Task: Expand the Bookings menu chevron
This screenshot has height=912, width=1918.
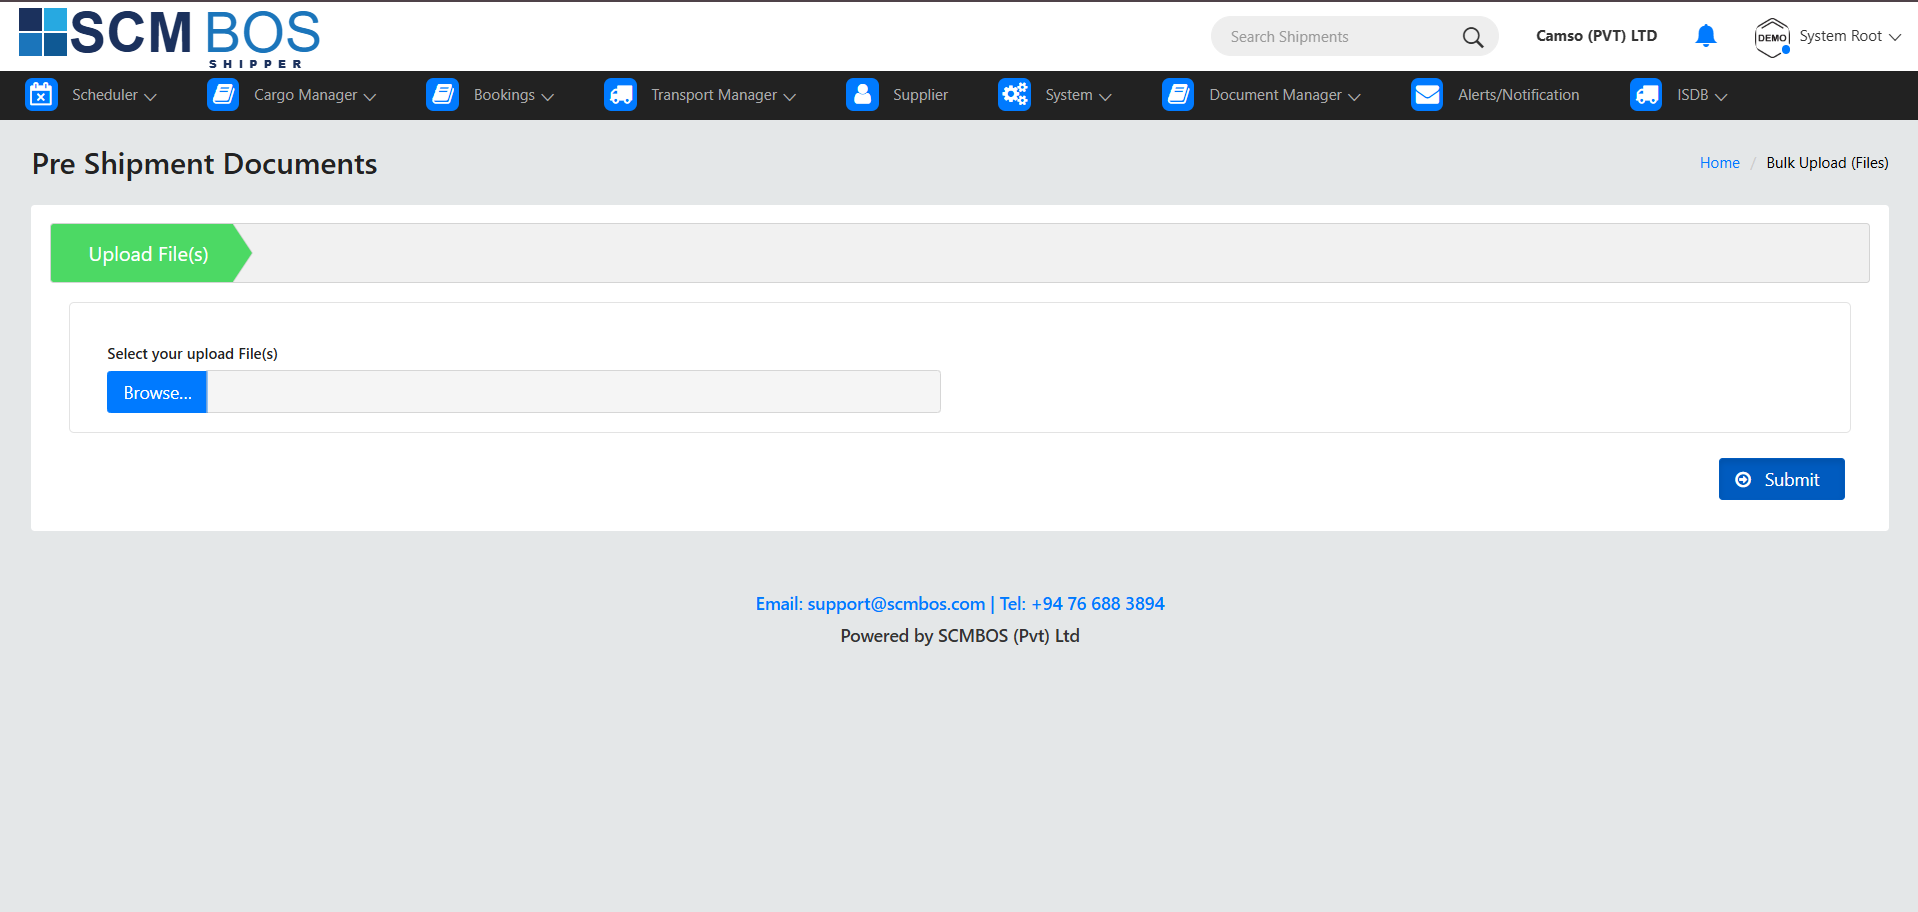Action: (x=547, y=97)
